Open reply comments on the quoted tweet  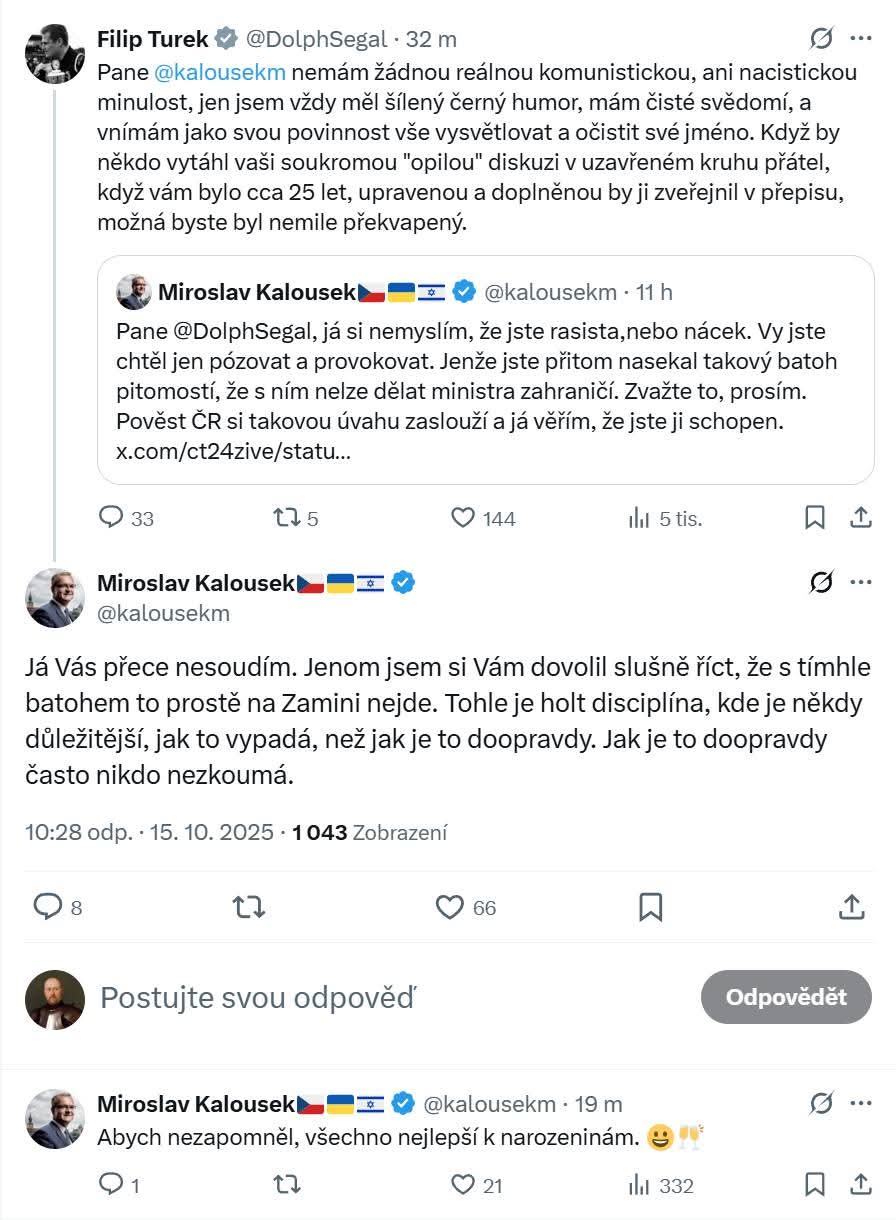[110, 517]
